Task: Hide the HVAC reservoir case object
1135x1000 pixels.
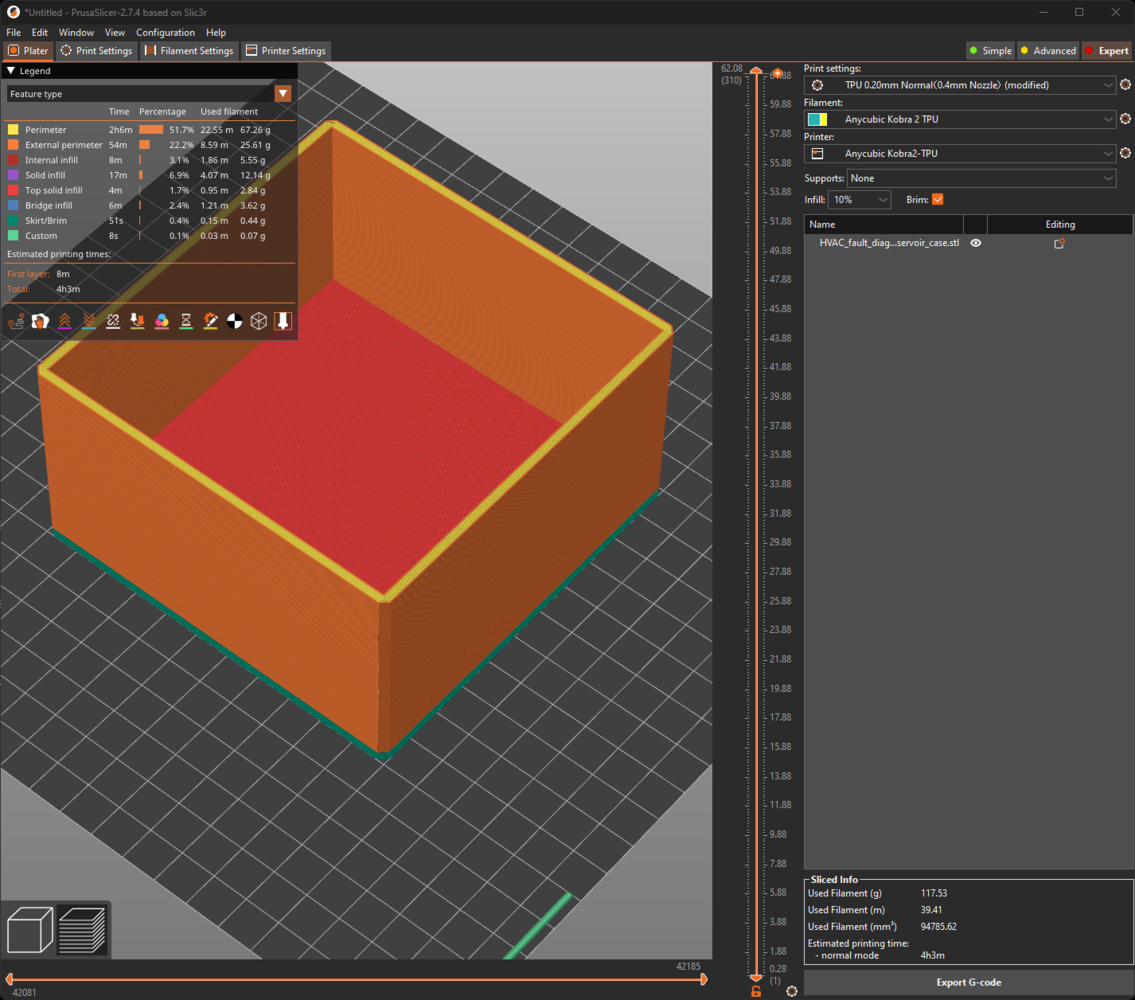Action: point(976,243)
